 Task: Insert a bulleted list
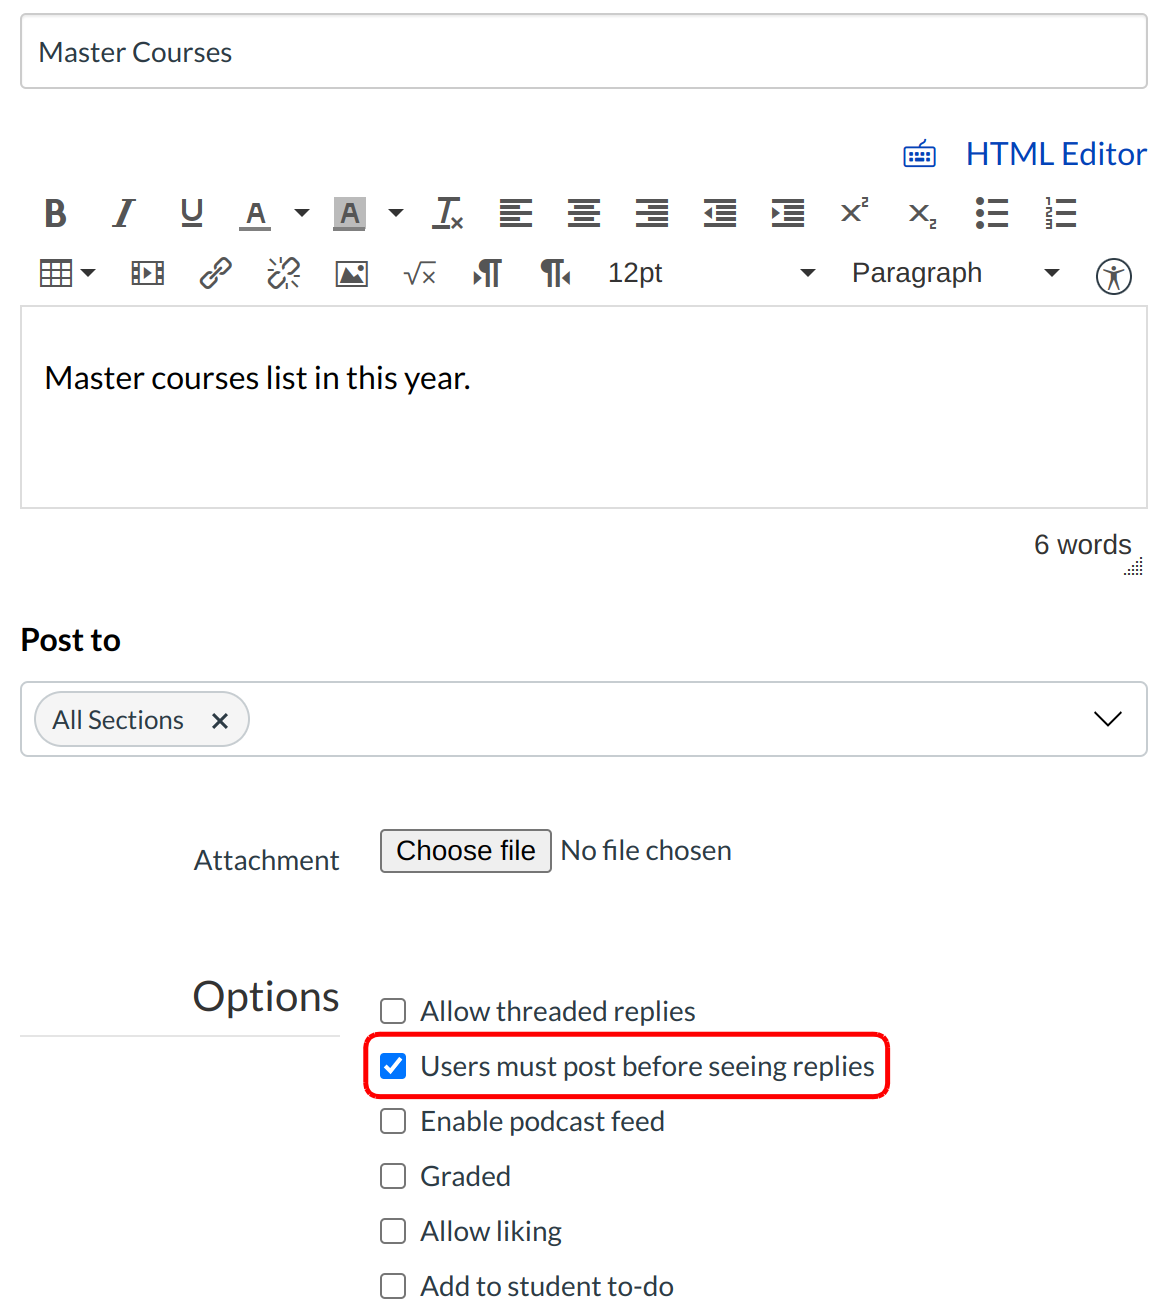[991, 213]
